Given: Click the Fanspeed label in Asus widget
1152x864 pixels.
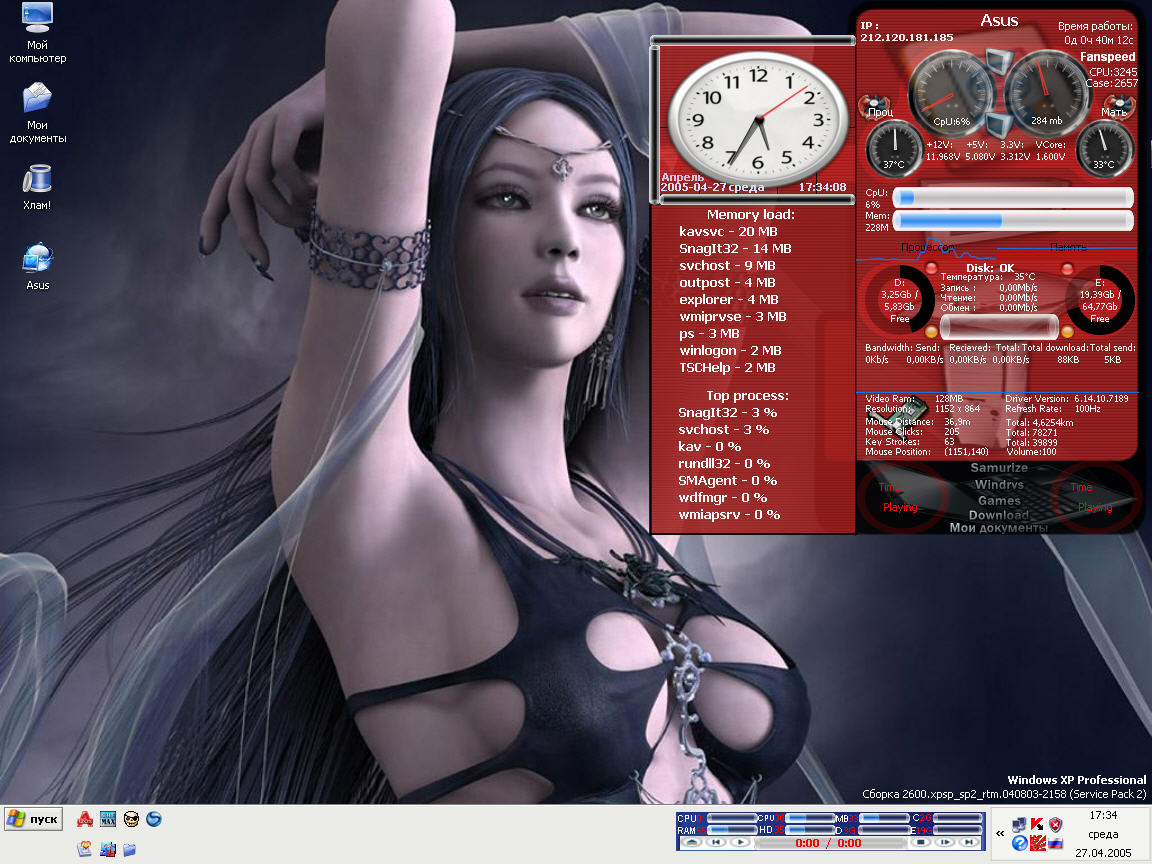Looking at the screenshot, I should click(x=1108, y=57).
